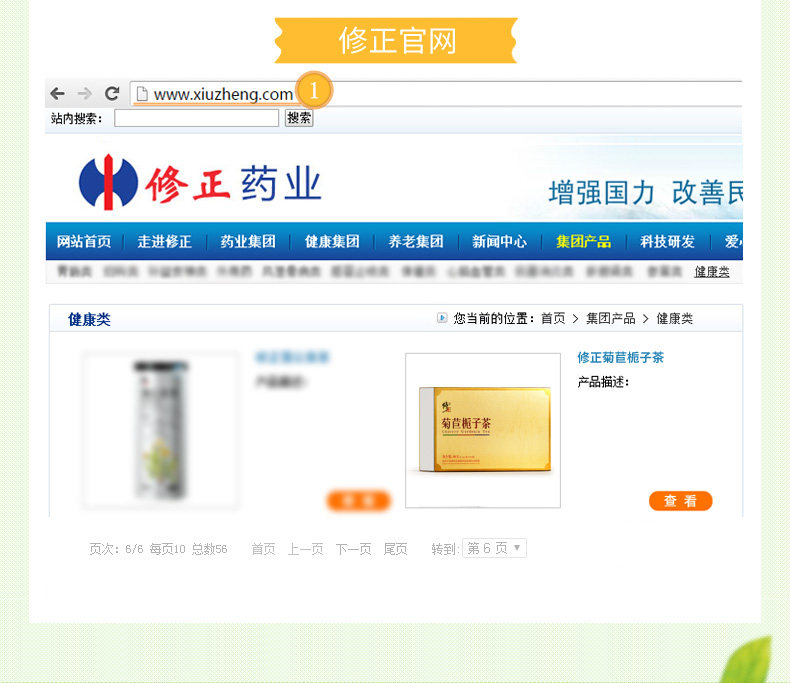
Task: Click the orange 查看 button
Action: [x=681, y=501]
